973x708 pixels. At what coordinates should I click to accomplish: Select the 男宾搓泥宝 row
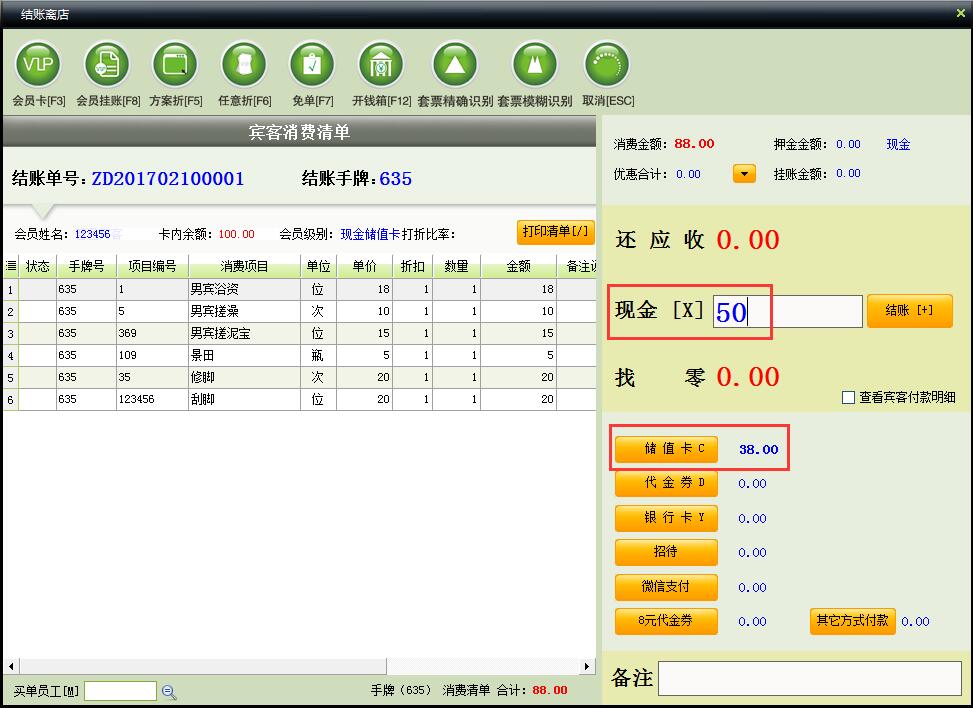300,333
